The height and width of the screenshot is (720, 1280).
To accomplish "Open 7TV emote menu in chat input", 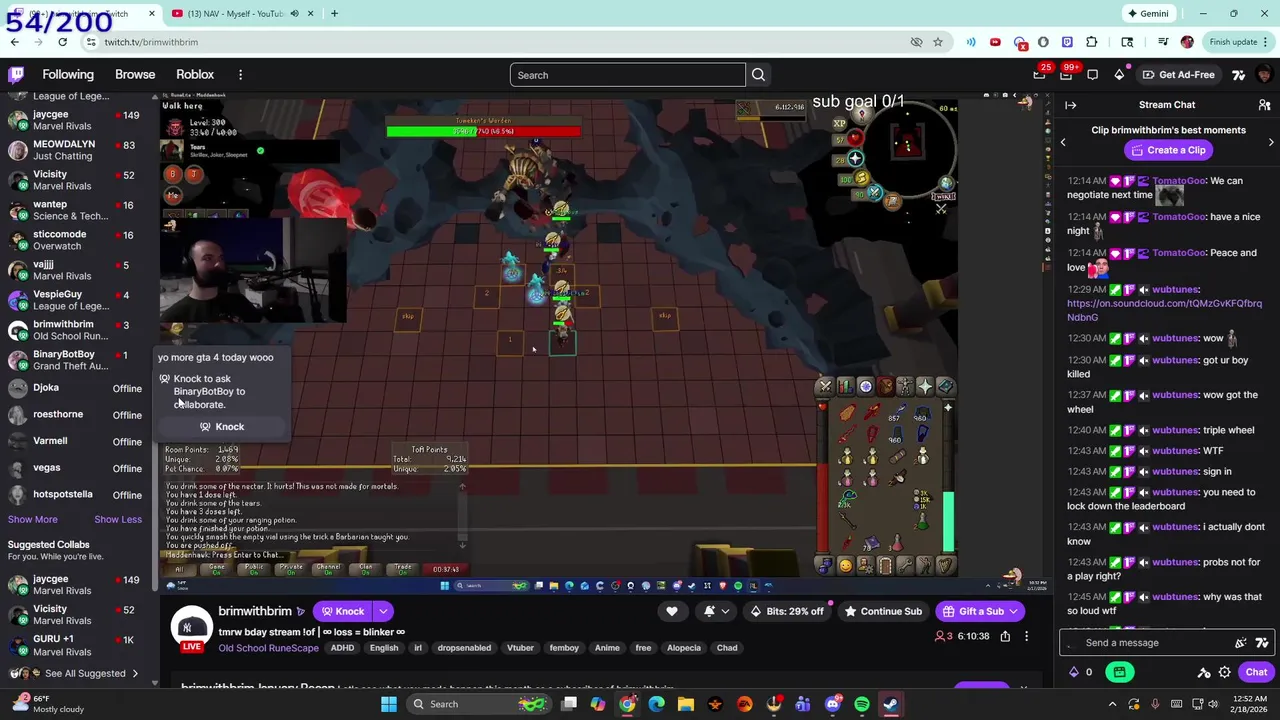I will tap(1262, 643).
